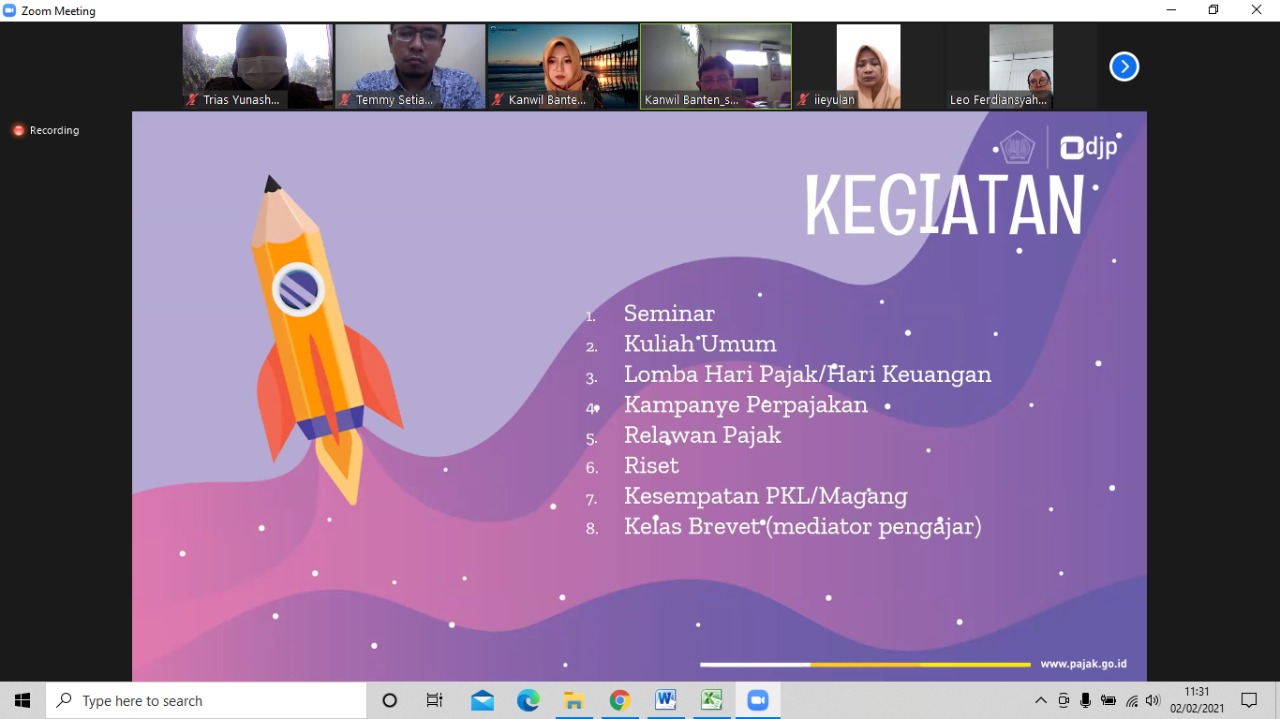Expand hidden system tray icons
The height and width of the screenshot is (719, 1280).
pyautogui.click(x=1041, y=701)
